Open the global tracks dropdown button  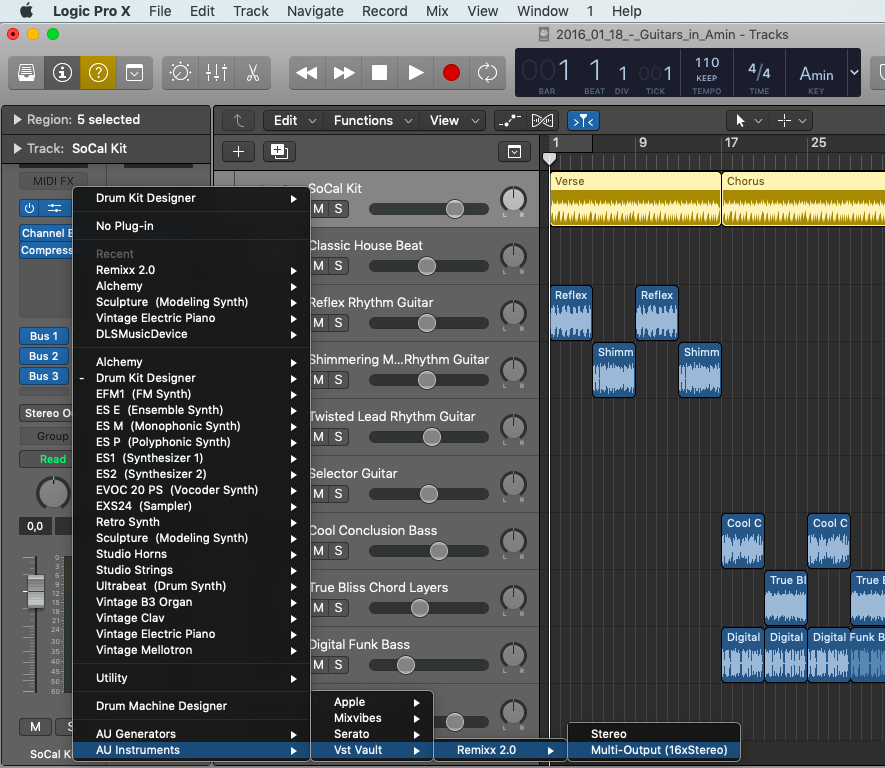(x=514, y=151)
